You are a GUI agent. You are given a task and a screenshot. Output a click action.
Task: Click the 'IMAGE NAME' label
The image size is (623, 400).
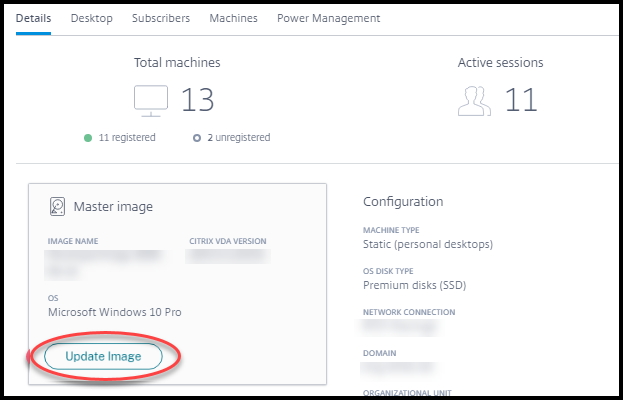pyautogui.click(x=73, y=241)
